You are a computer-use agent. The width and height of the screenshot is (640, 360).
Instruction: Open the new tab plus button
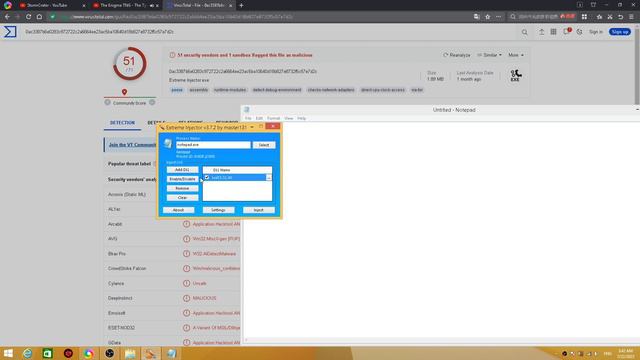(x=241, y=5)
